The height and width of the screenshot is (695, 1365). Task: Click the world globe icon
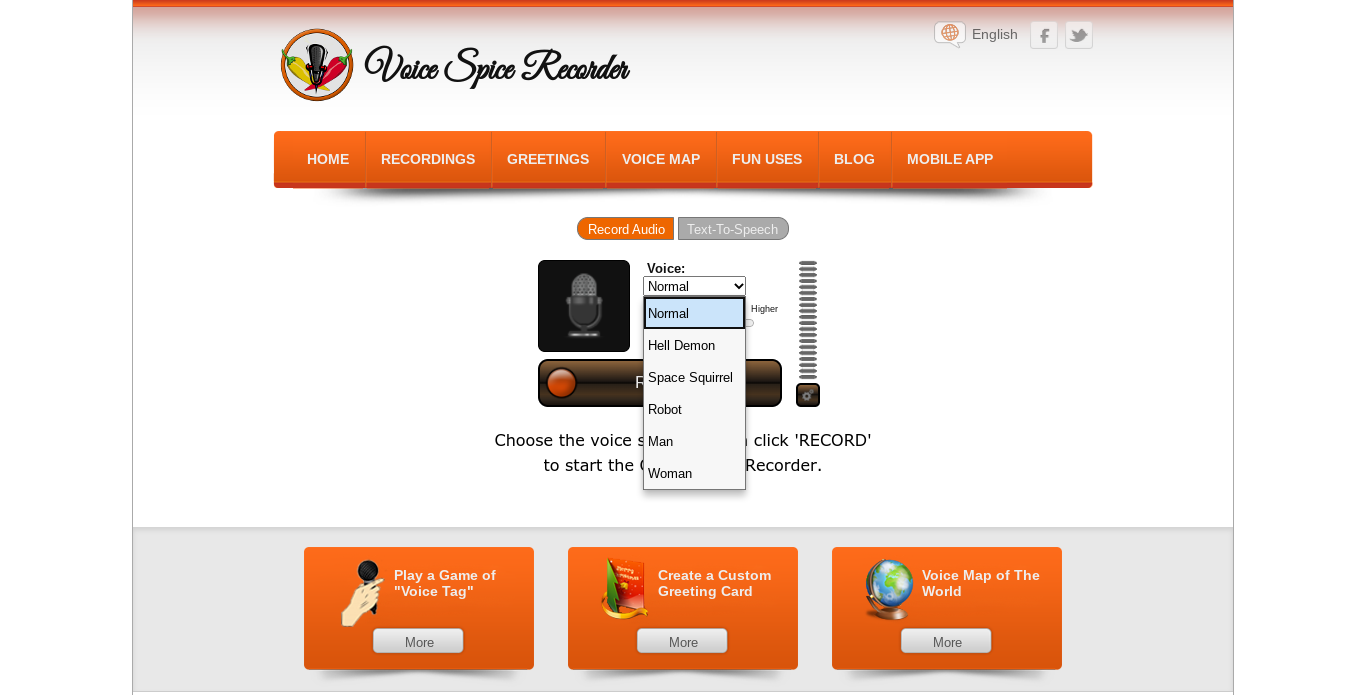889,590
